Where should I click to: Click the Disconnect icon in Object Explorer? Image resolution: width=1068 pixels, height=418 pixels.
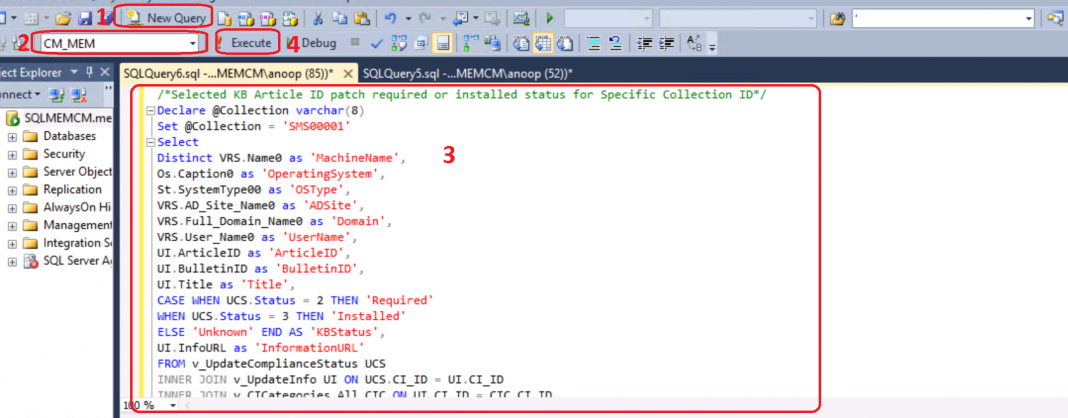coord(79,95)
